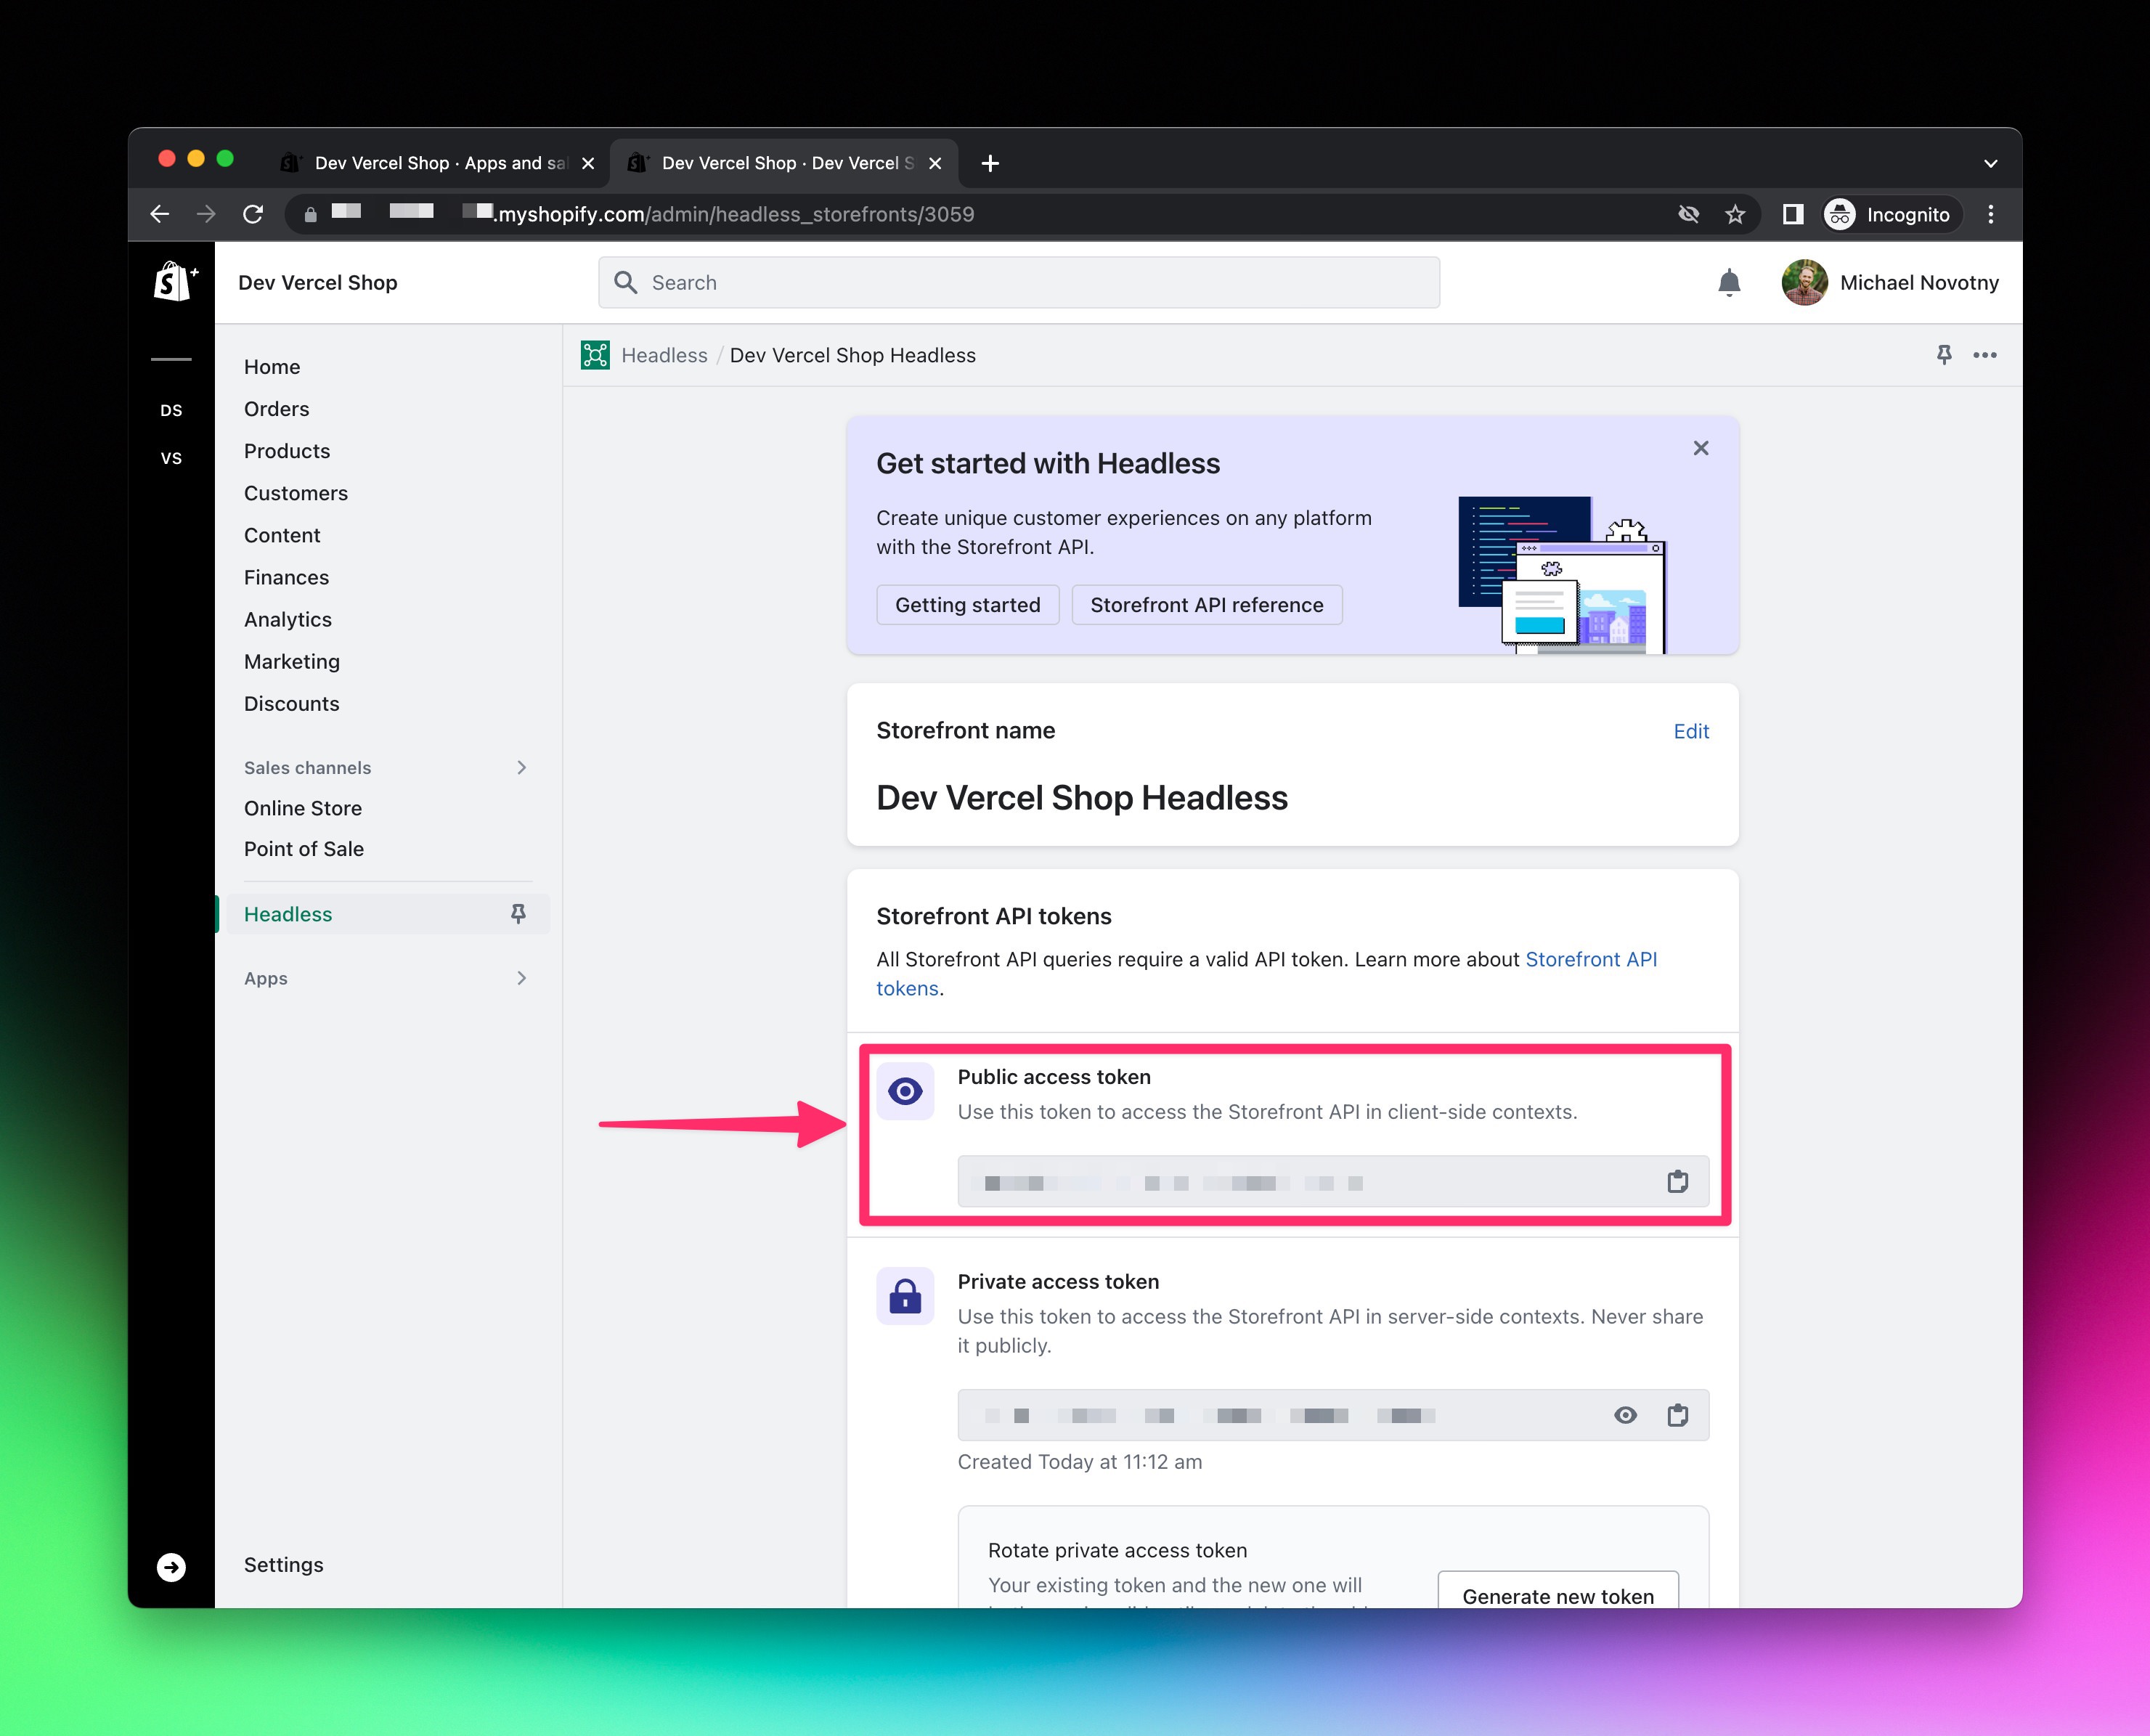Click the Storefront API reference button

click(1208, 604)
